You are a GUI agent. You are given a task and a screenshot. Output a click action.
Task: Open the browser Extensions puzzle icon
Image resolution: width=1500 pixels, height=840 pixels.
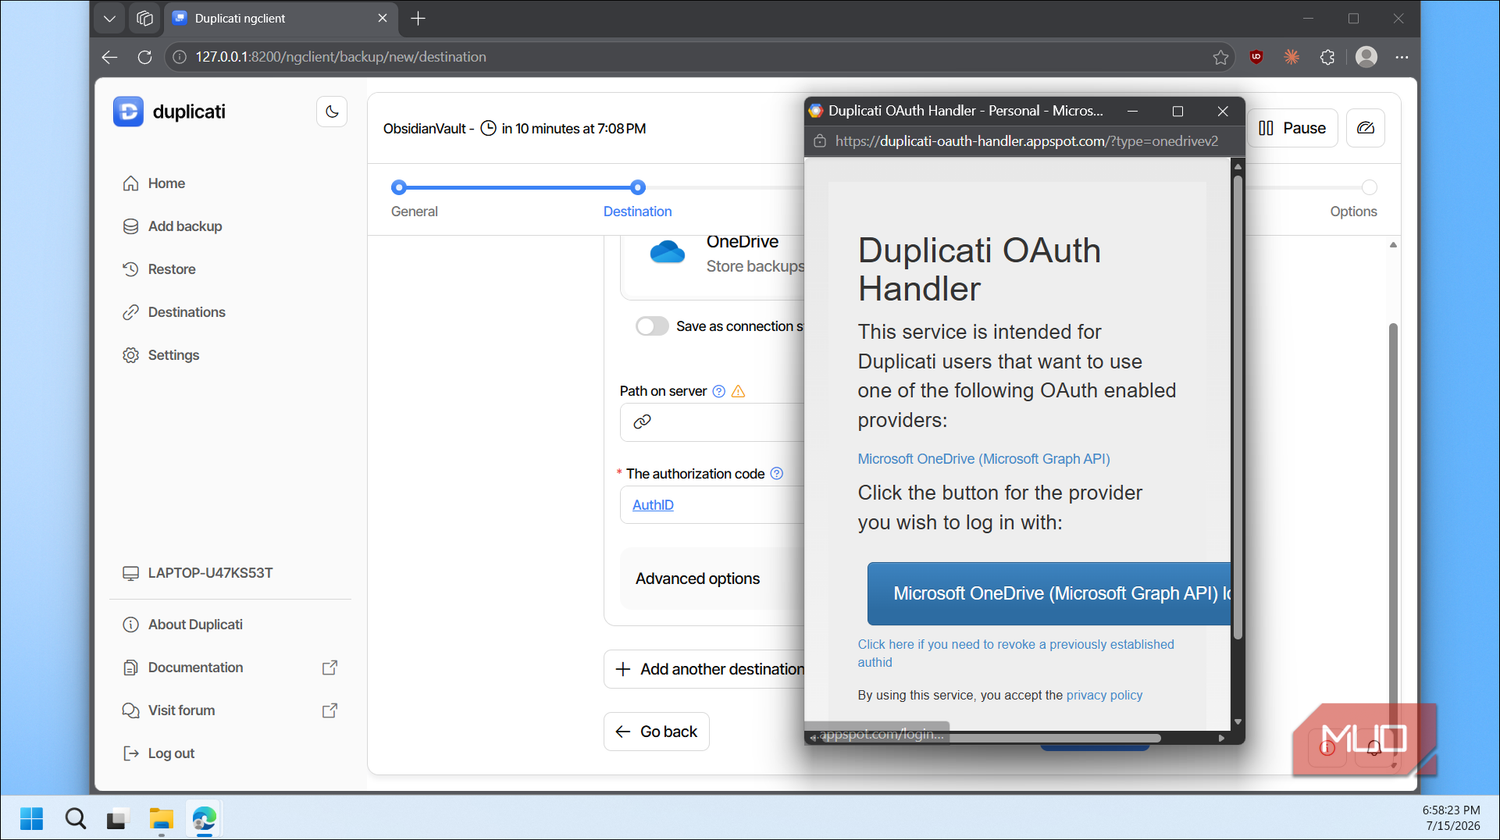pyautogui.click(x=1328, y=57)
